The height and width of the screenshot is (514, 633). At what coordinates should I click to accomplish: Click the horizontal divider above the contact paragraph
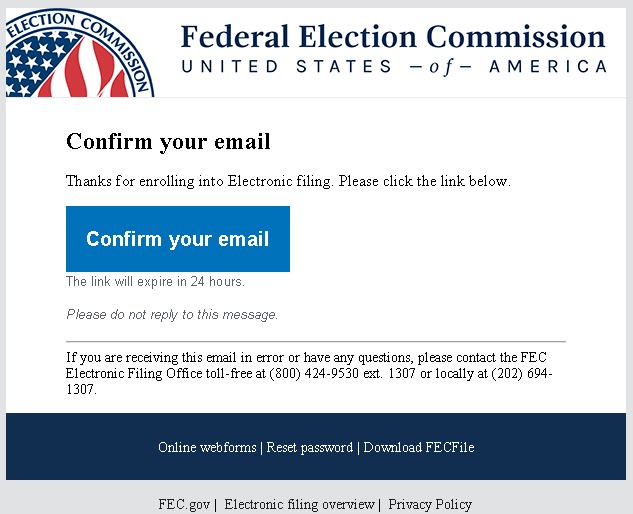click(x=316, y=342)
